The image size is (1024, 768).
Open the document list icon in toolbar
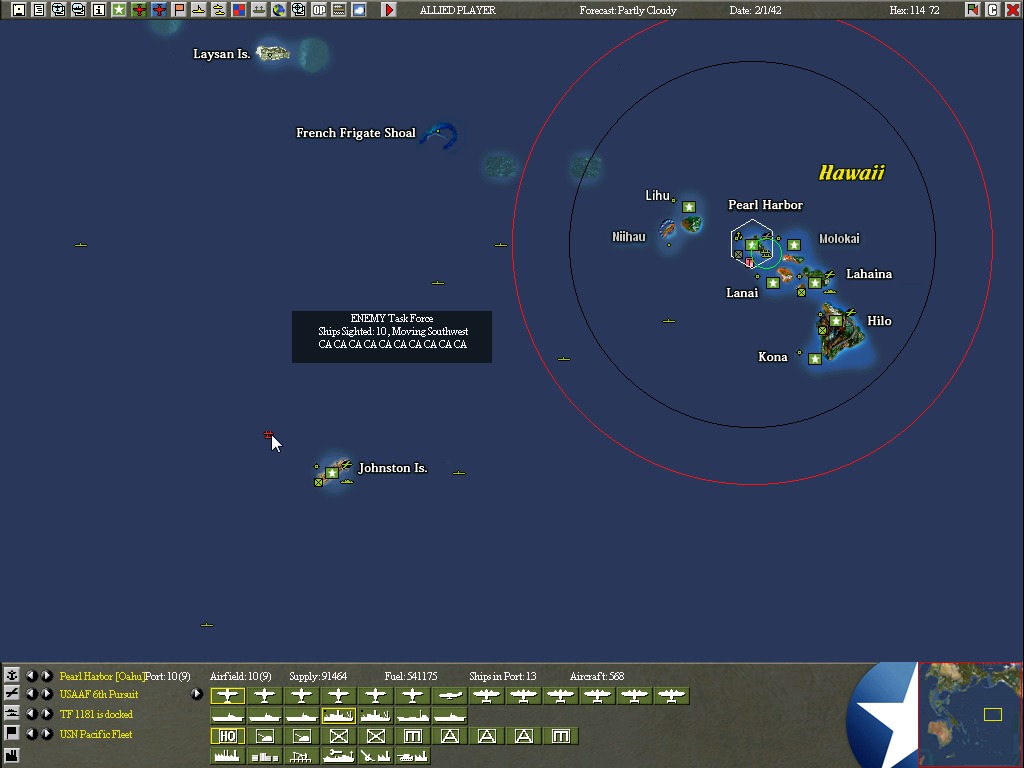tap(39, 10)
